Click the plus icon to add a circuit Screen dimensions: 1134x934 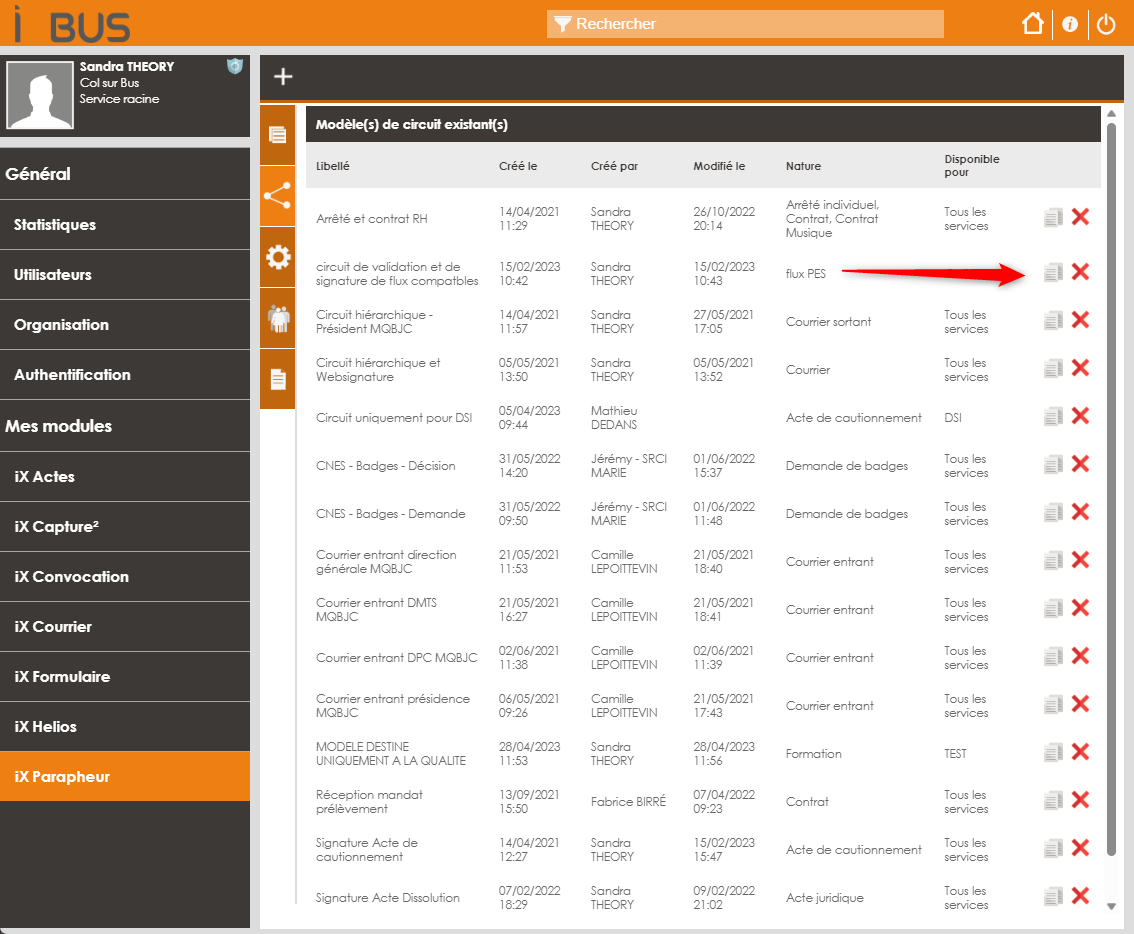(283, 77)
